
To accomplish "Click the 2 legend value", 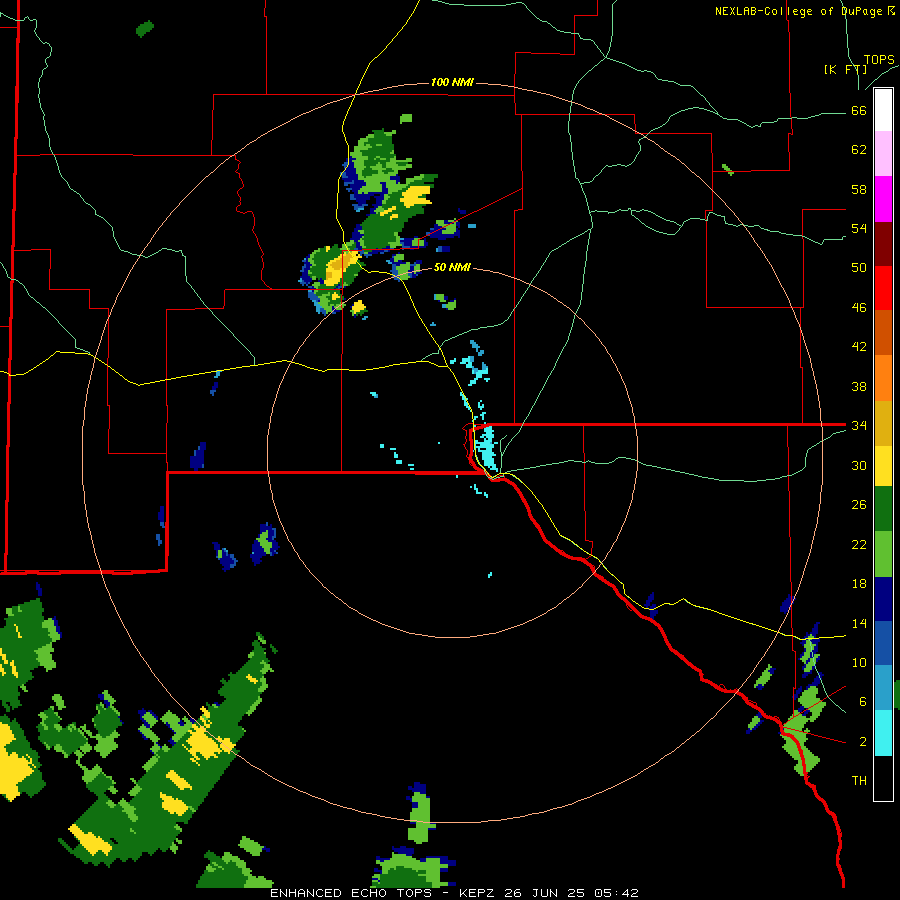I will [863, 742].
